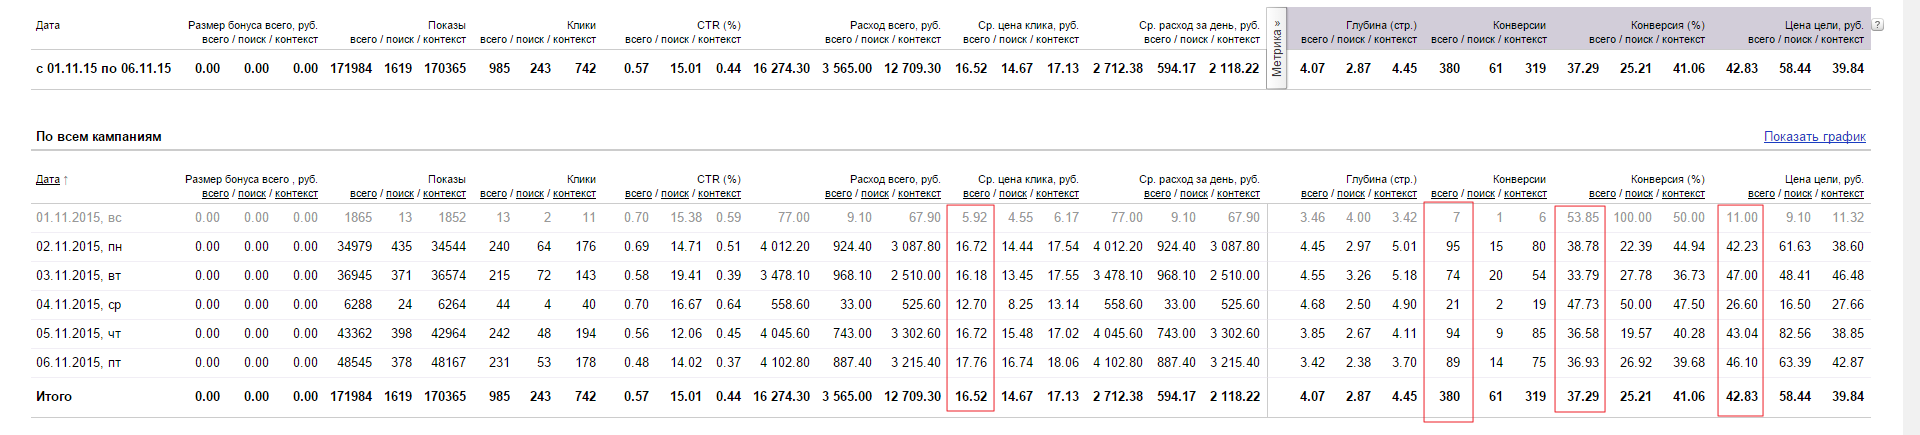Sort by Ср. расход за день контекст
The image size is (1920, 435).
coord(1238,194)
